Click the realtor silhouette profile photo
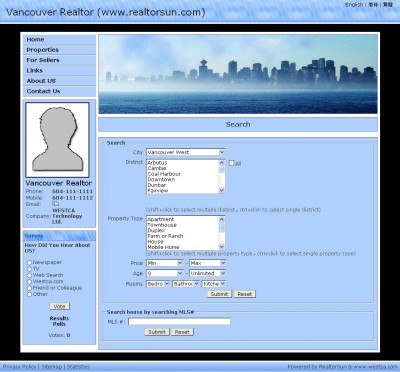The image size is (400, 372). [x=57, y=140]
